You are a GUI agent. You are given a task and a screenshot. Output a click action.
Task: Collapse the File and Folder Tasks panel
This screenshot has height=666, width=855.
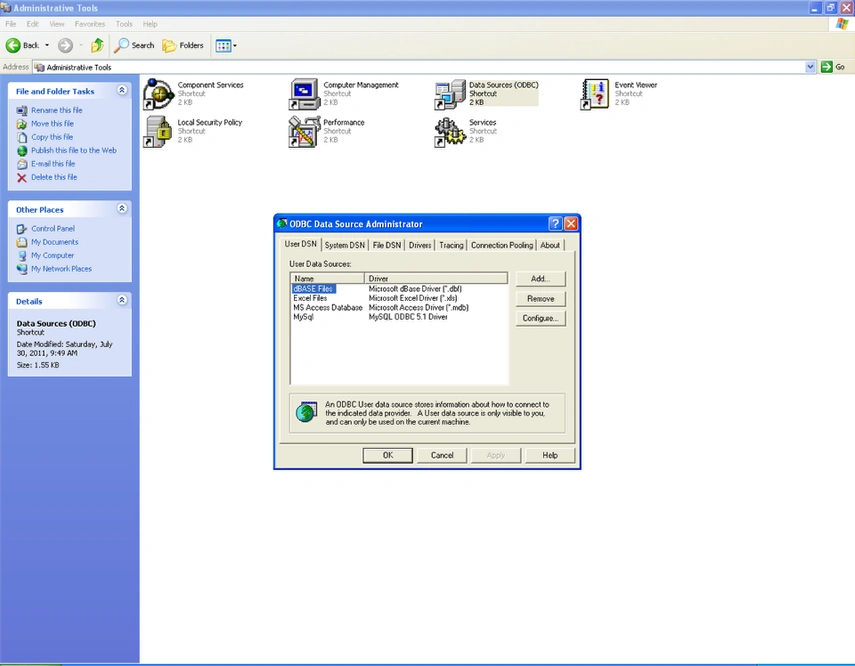click(122, 90)
